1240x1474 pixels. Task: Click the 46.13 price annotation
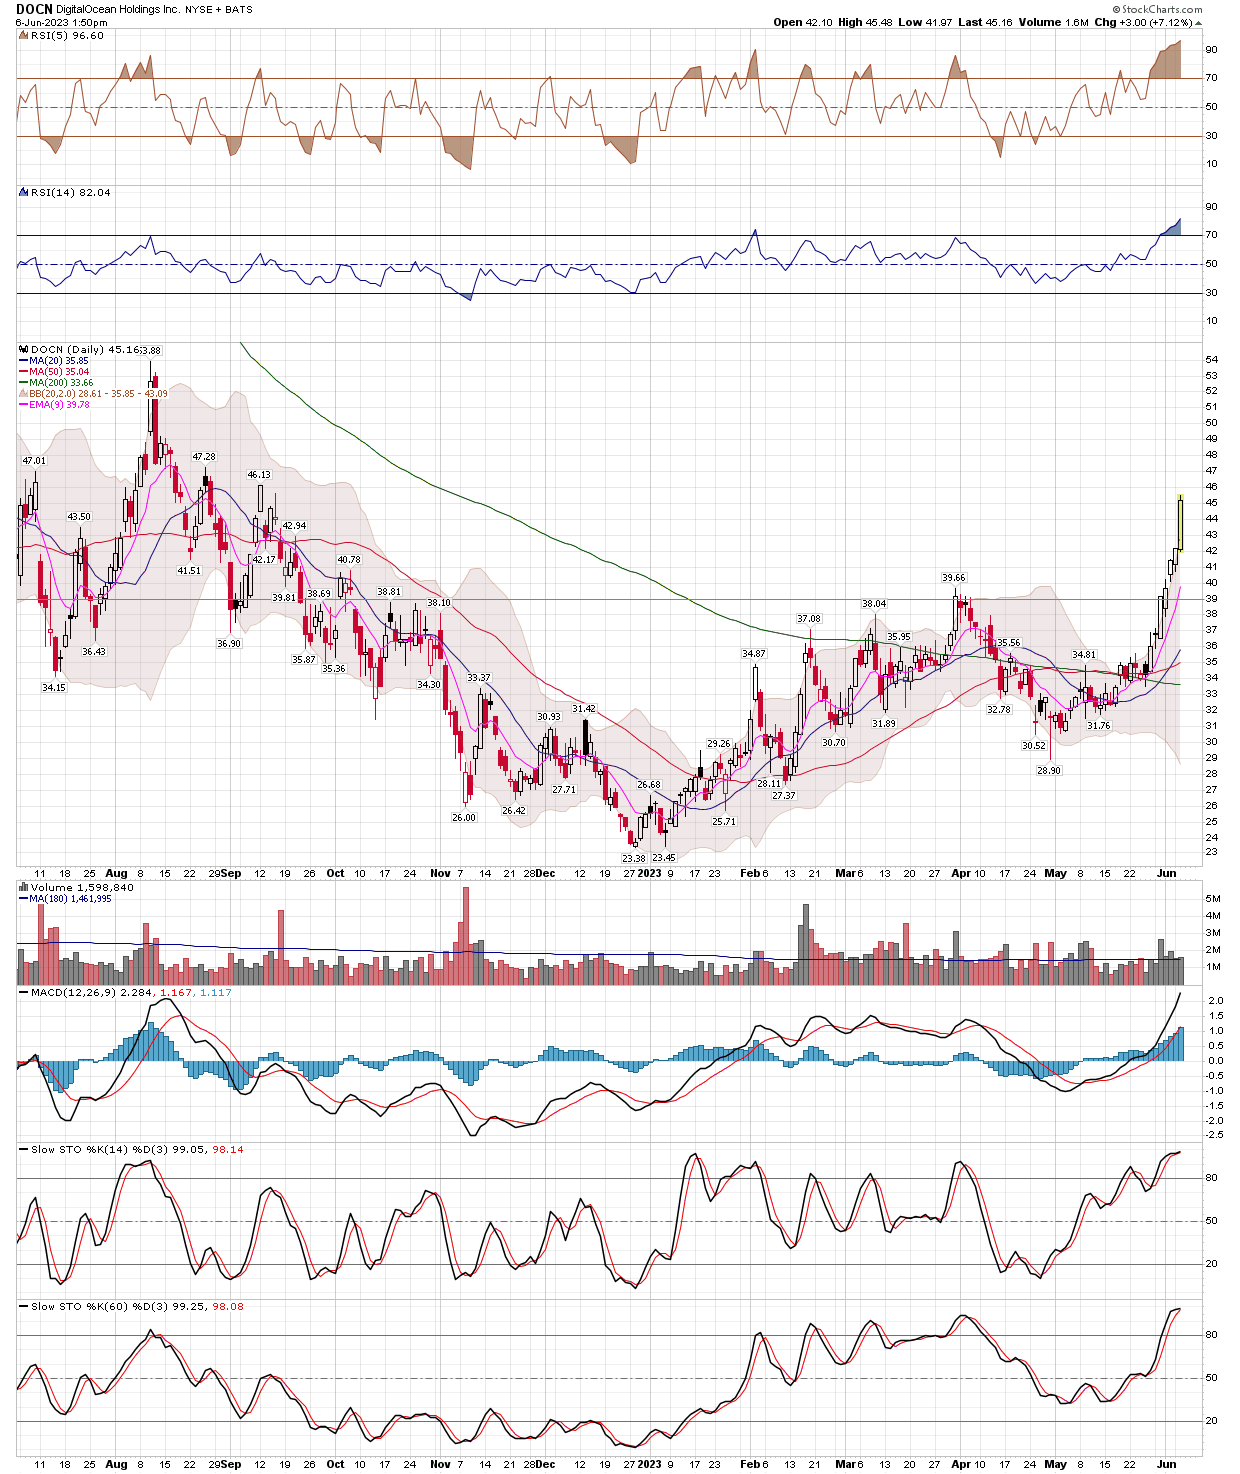[x=259, y=475]
